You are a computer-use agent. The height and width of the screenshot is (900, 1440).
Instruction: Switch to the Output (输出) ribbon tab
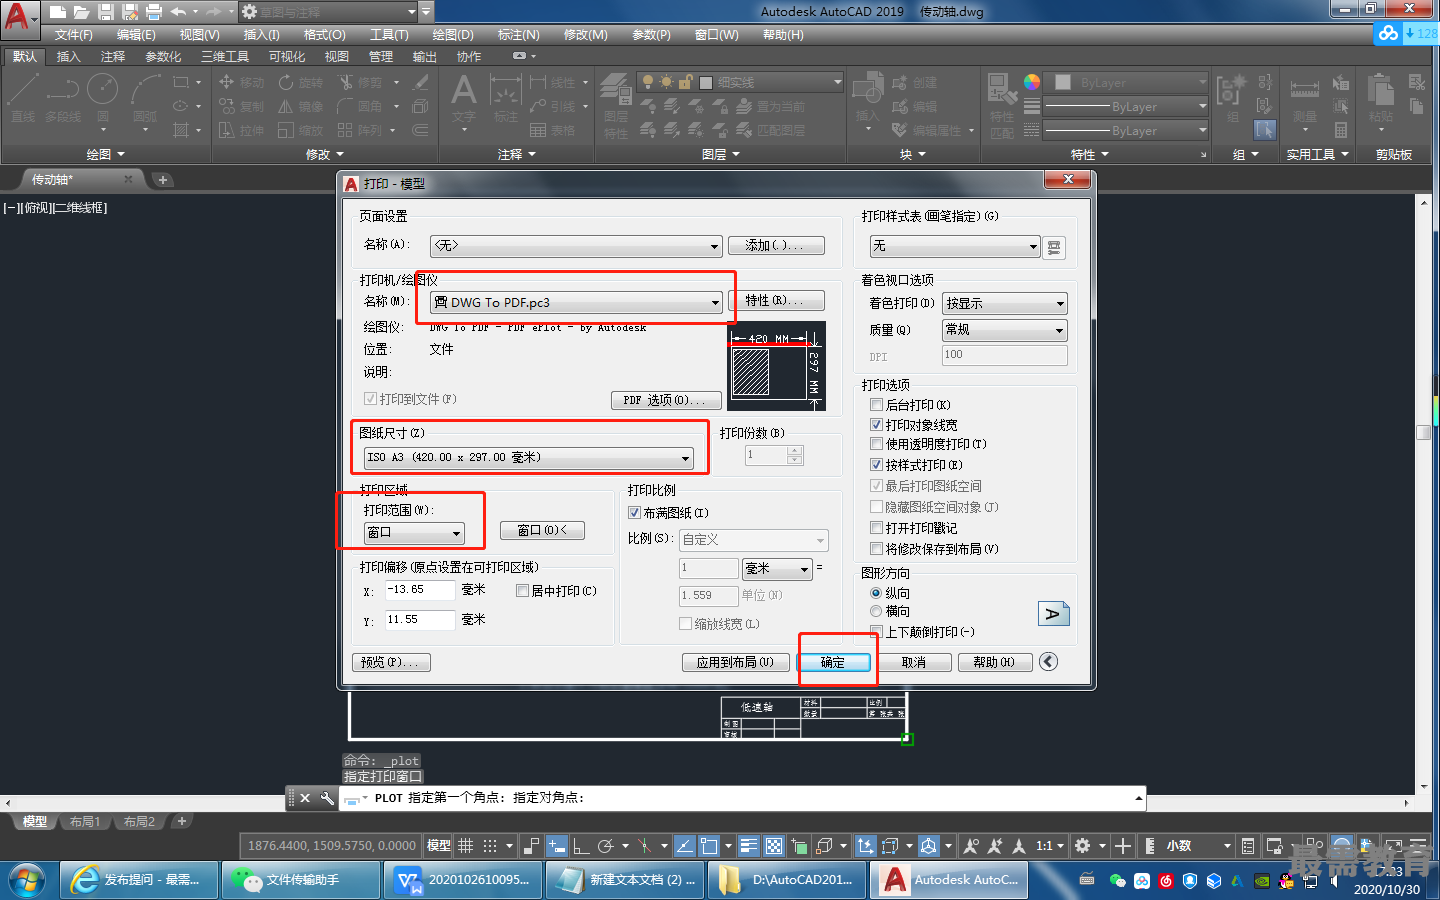(x=425, y=57)
